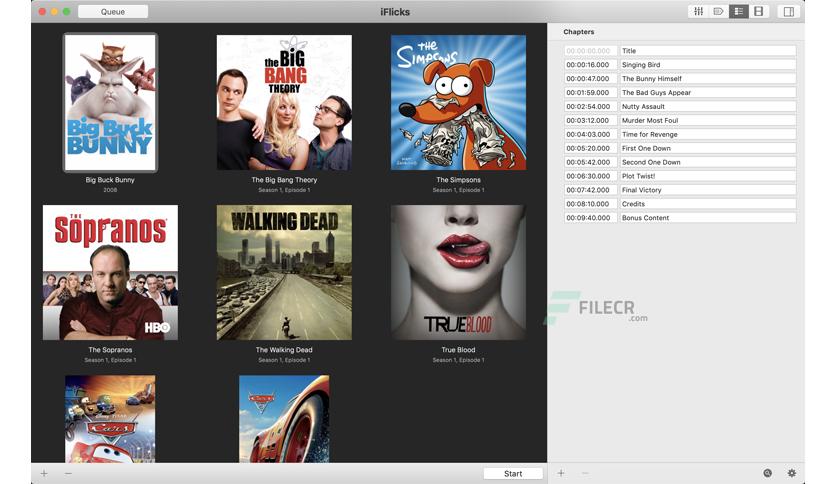Click the 00:00:00.000 timestamp field
The height and width of the screenshot is (484, 836).
pos(591,51)
